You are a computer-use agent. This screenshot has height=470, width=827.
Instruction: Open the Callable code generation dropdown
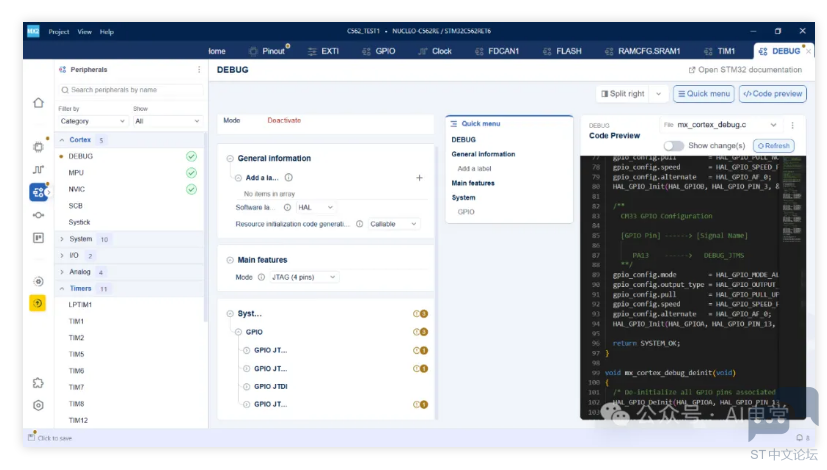394,224
